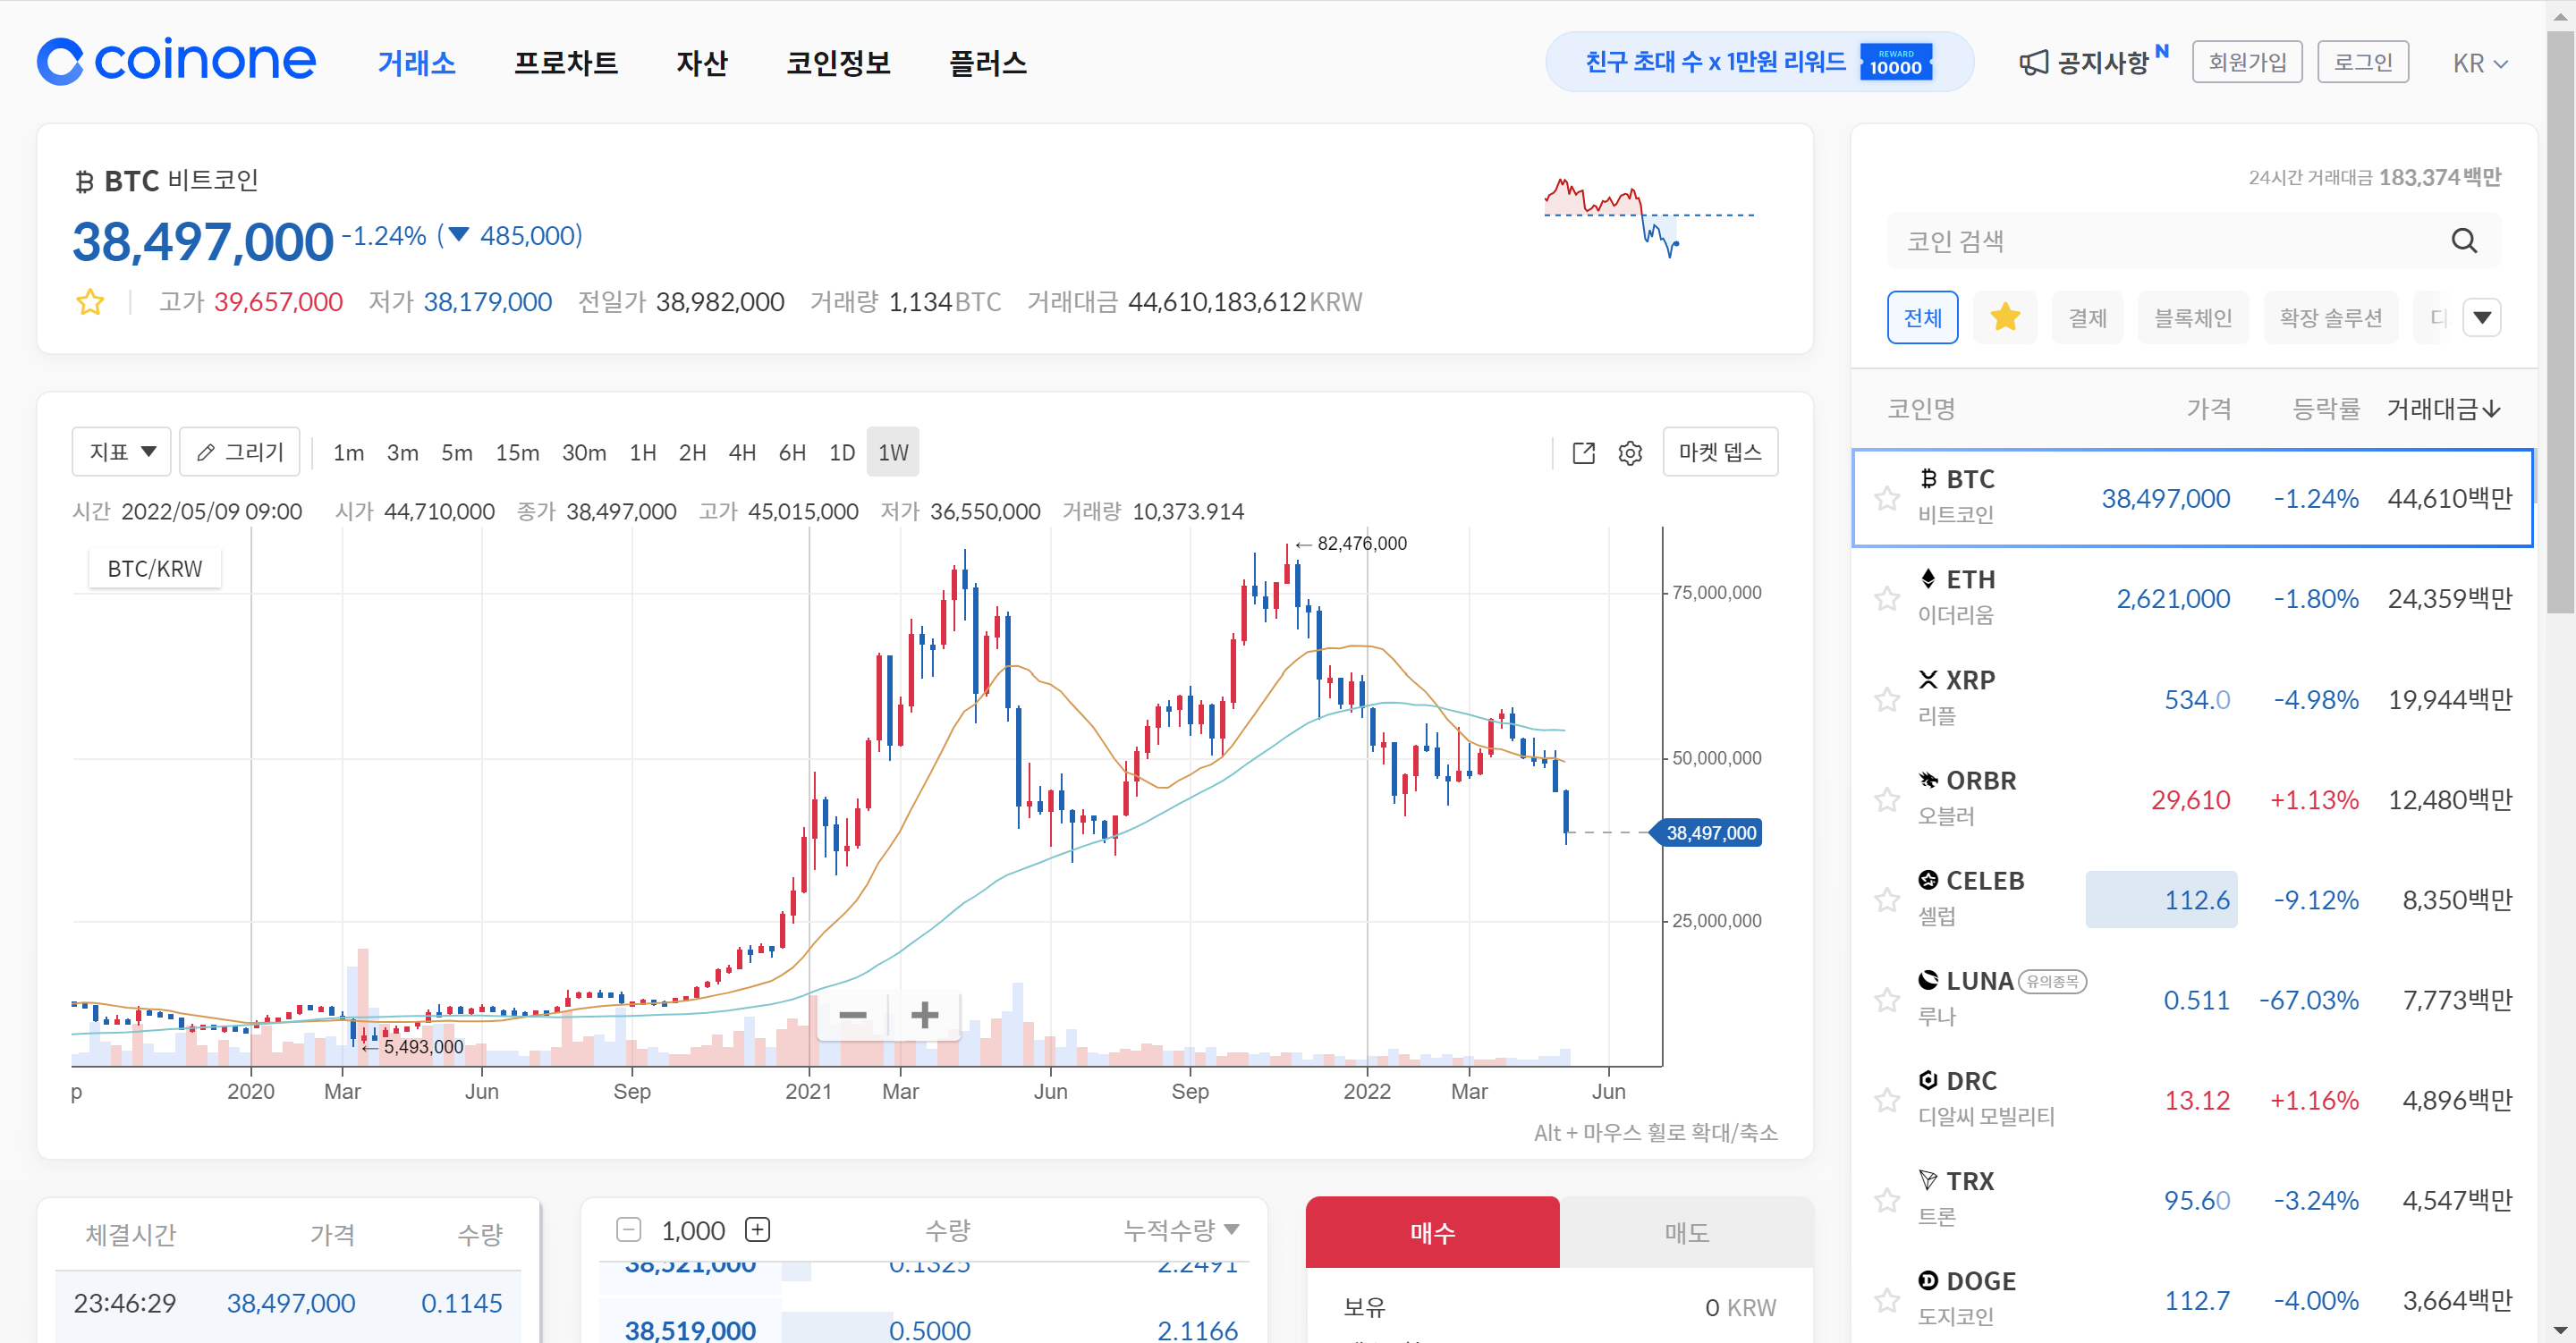Screen dimensions: 2576x1343
Task: Click the coinone logo
Action: tap(176, 62)
